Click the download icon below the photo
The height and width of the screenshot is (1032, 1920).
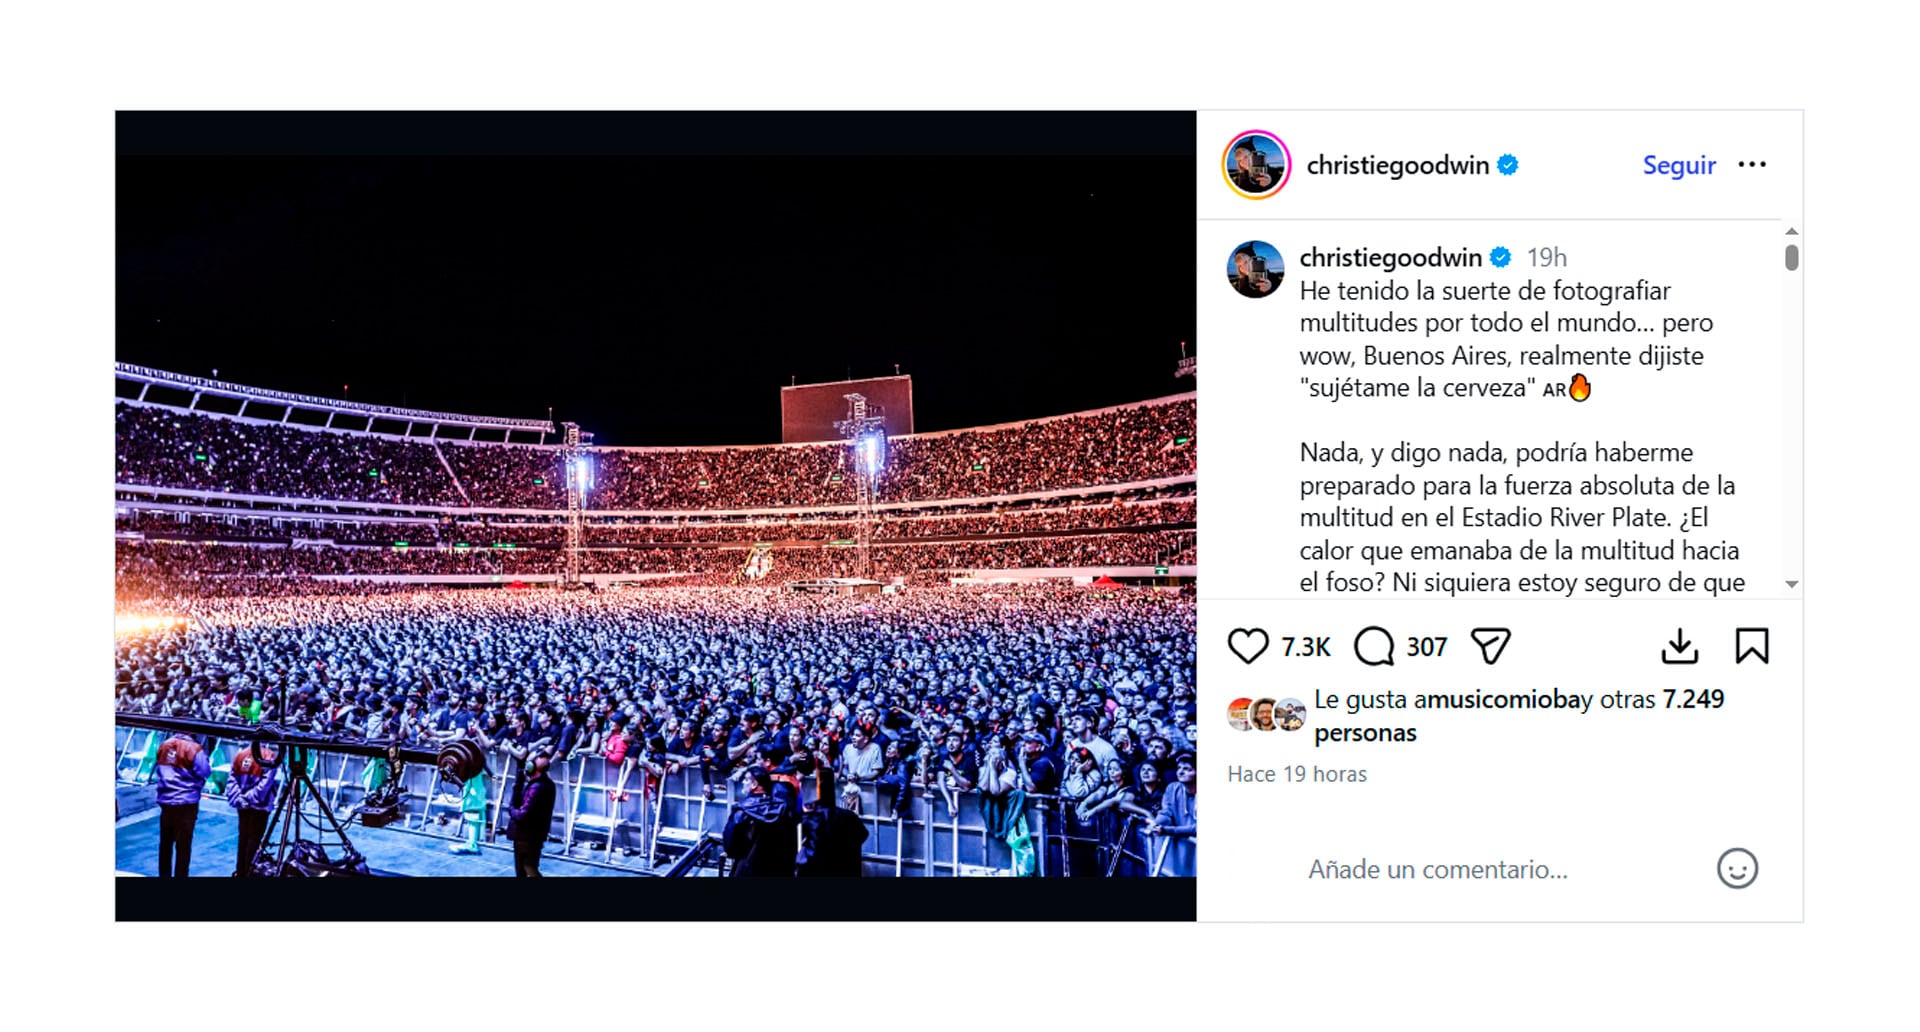tap(1681, 646)
